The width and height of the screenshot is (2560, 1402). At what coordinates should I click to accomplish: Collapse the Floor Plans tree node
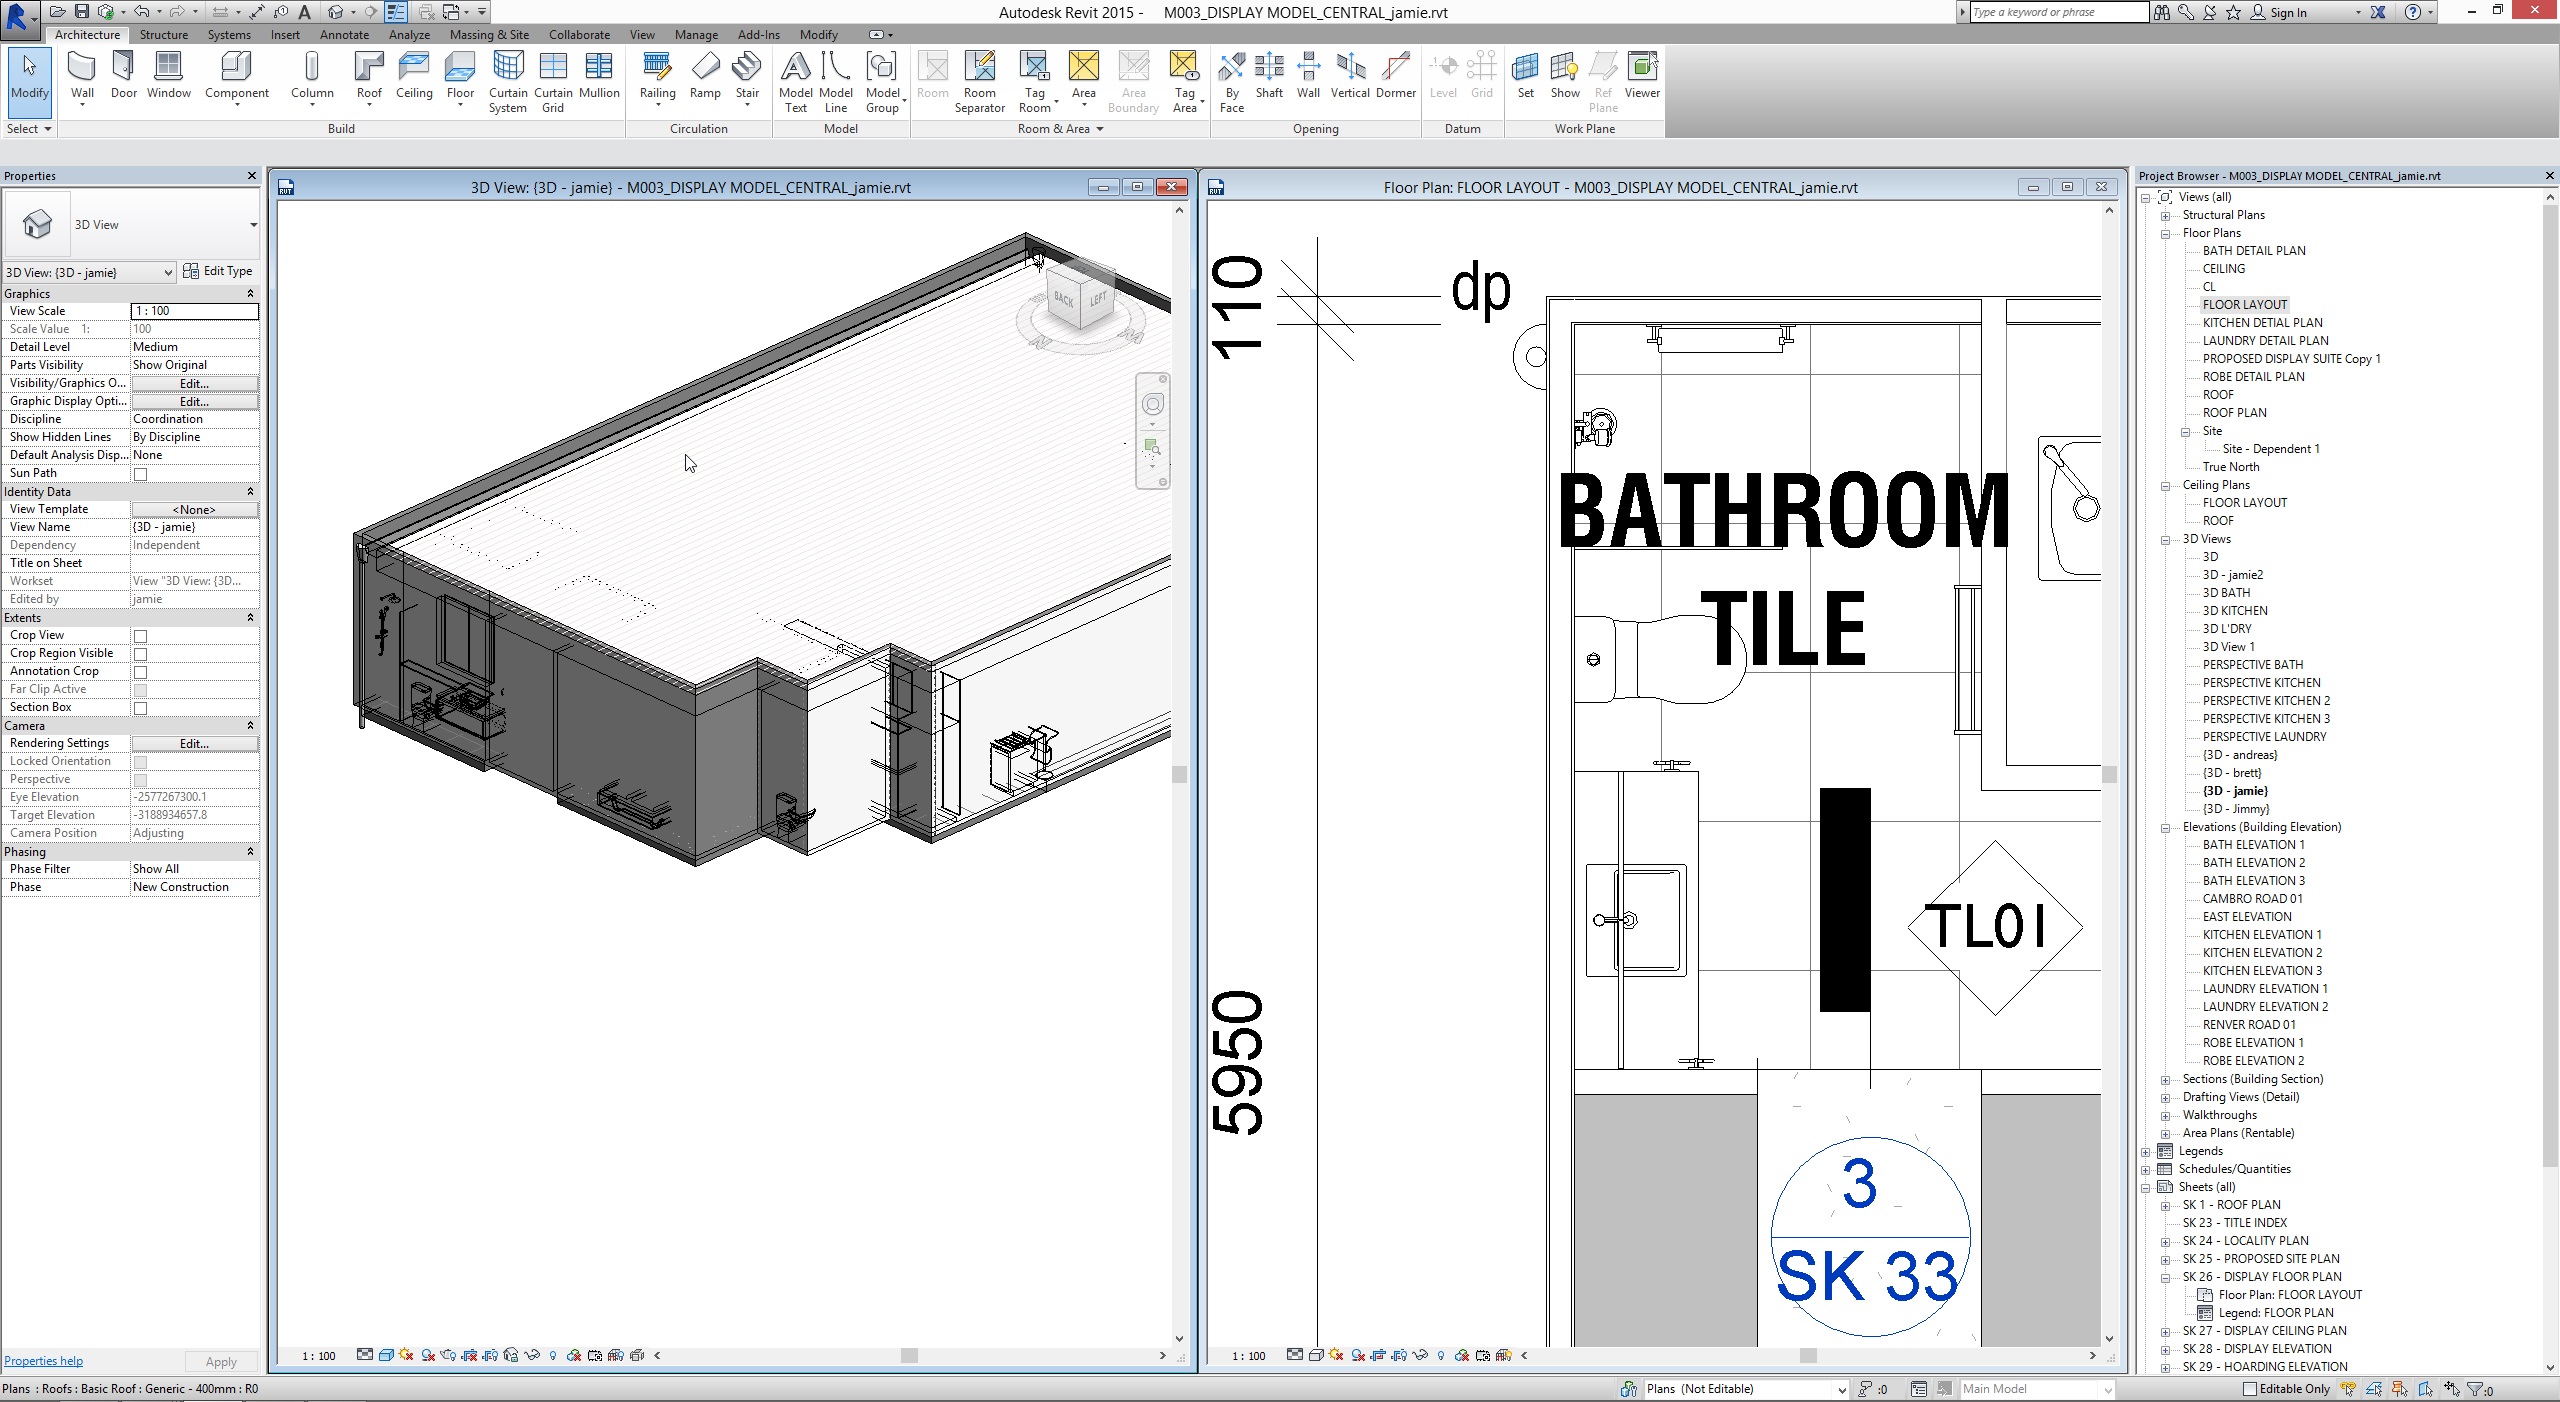(x=2166, y=234)
